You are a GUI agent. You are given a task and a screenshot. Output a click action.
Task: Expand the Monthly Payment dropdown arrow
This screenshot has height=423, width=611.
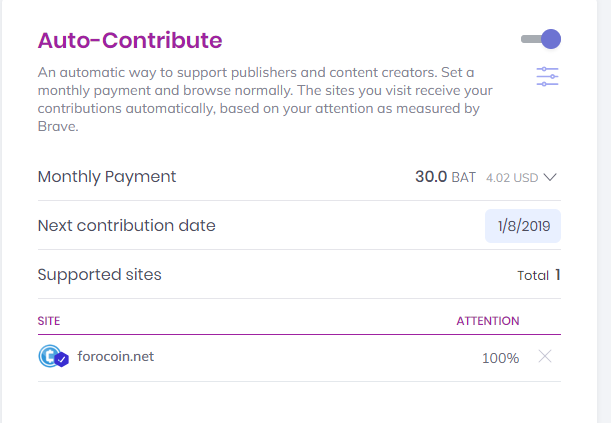[x=550, y=178]
